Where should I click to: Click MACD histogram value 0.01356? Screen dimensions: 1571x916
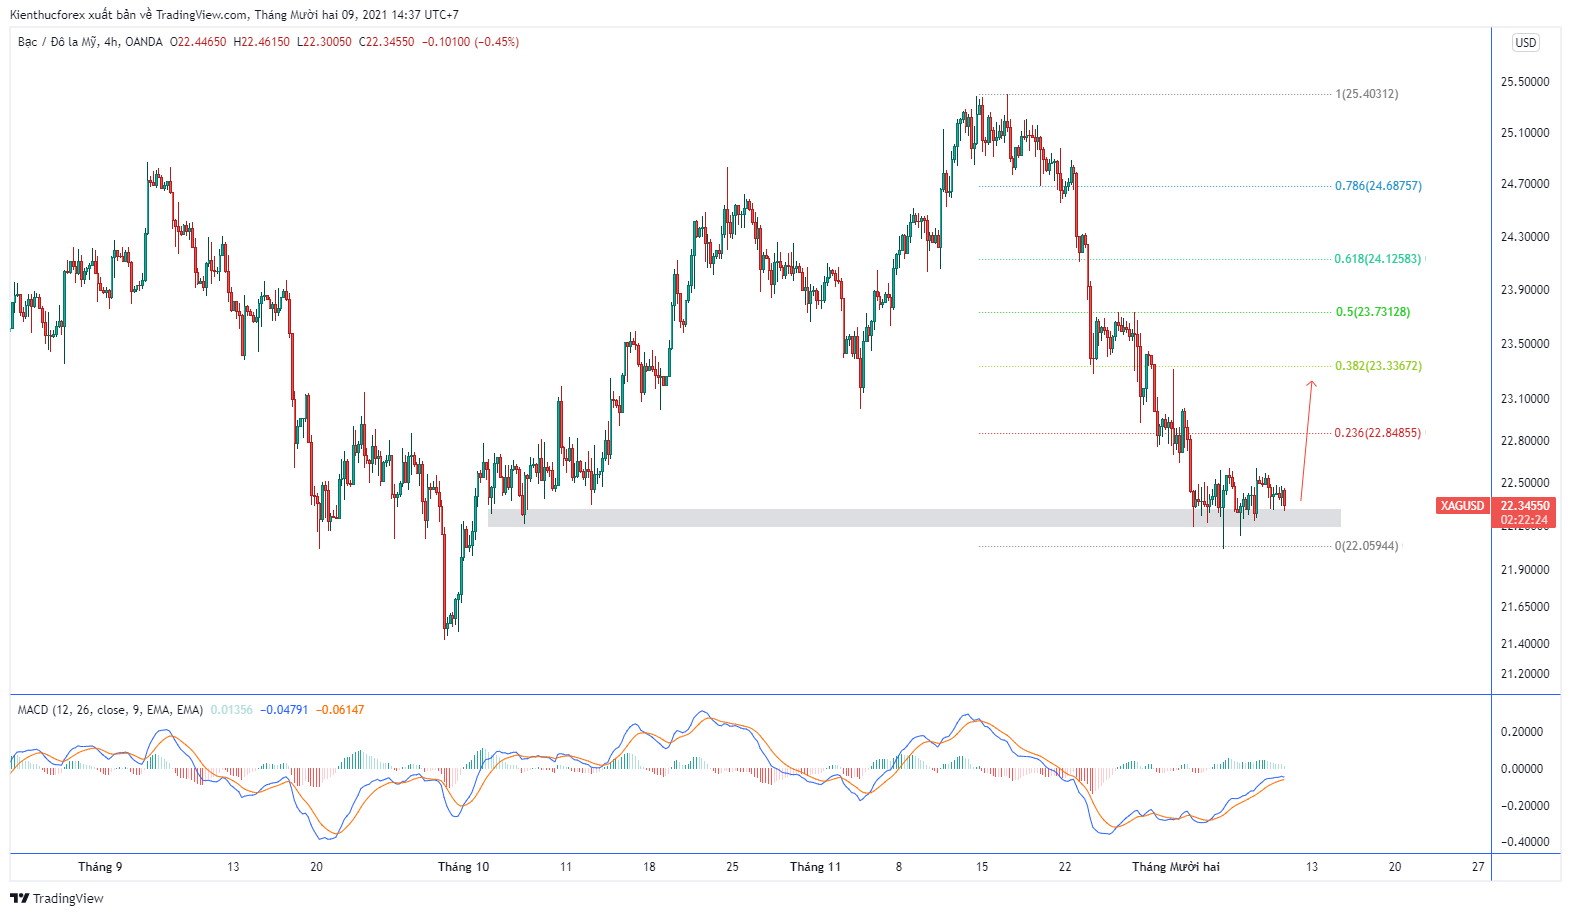[x=231, y=710]
